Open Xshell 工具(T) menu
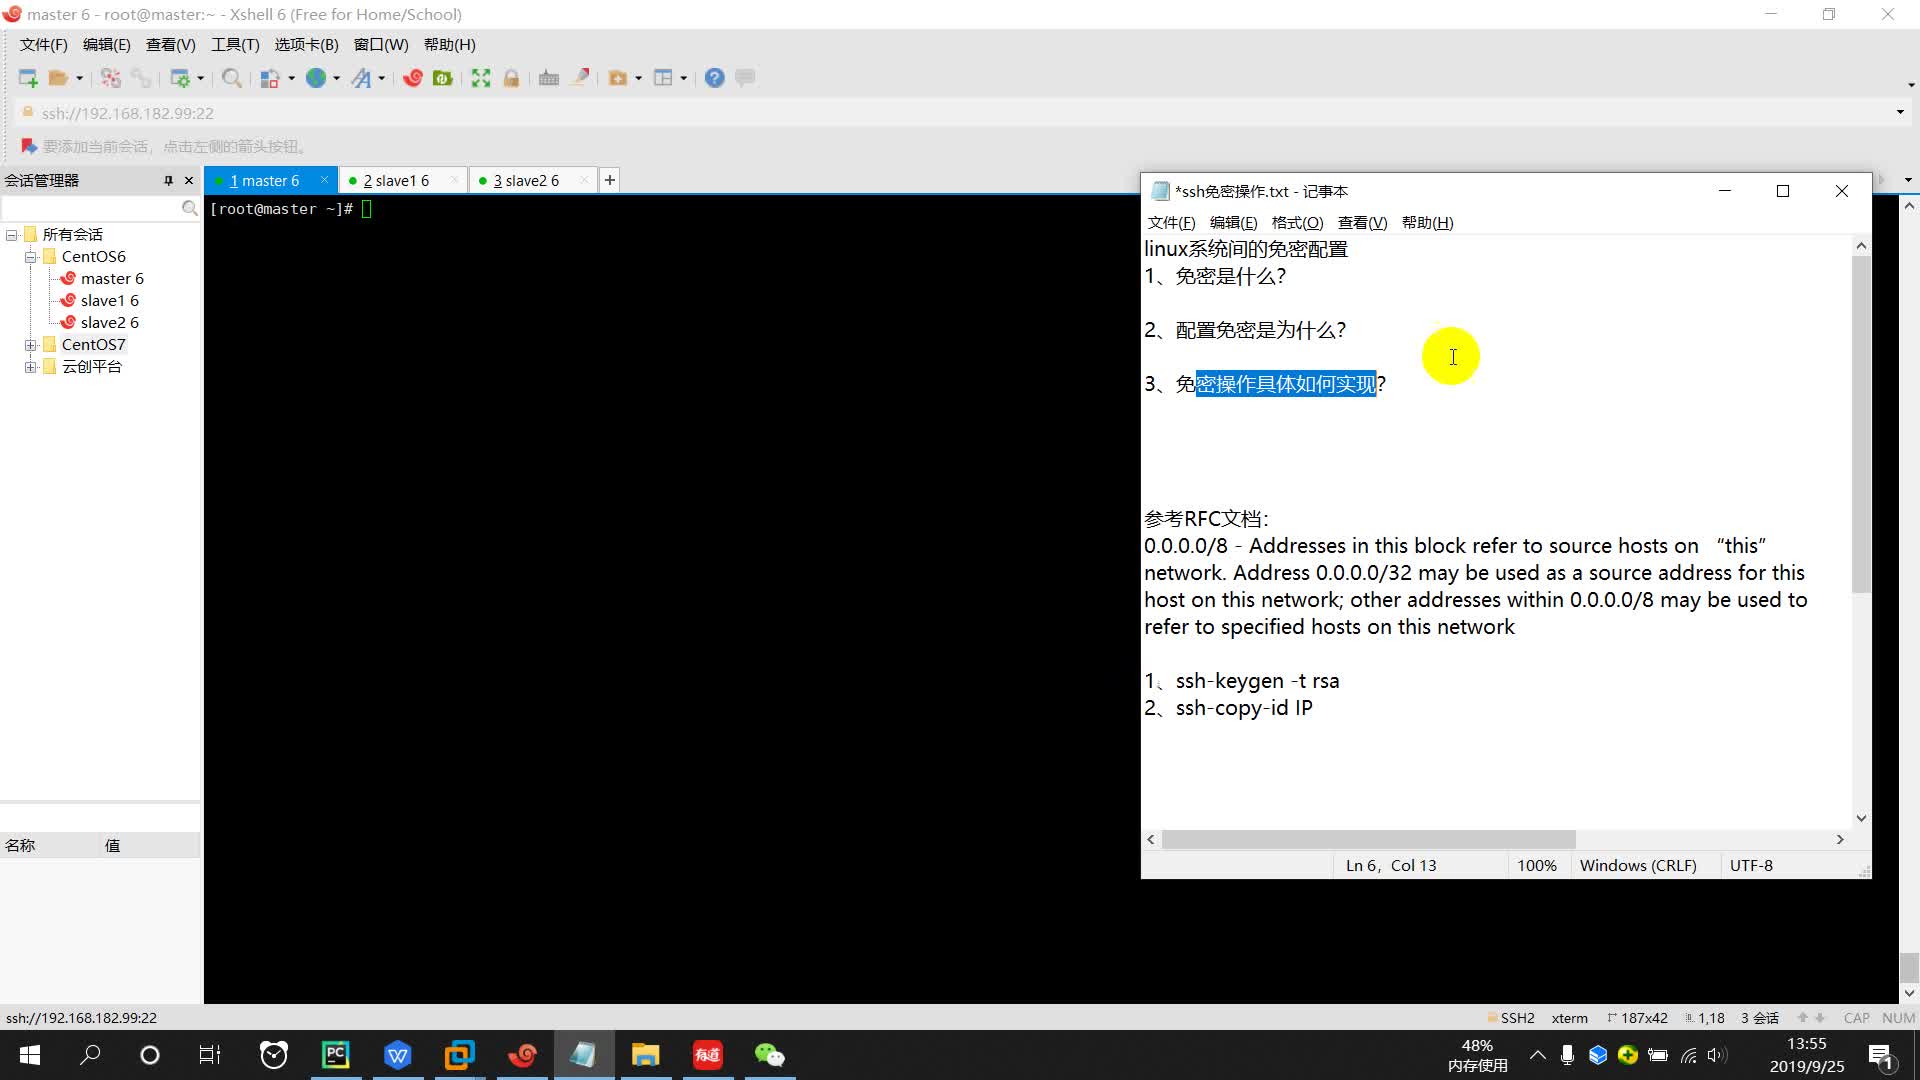 235,44
